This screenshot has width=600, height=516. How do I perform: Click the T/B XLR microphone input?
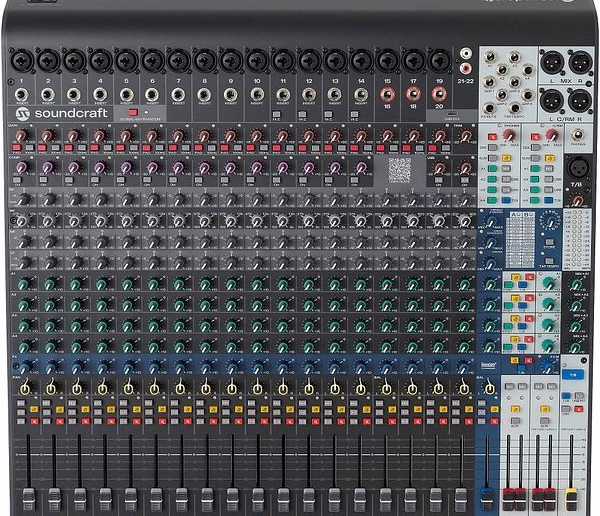click(x=577, y=168)
